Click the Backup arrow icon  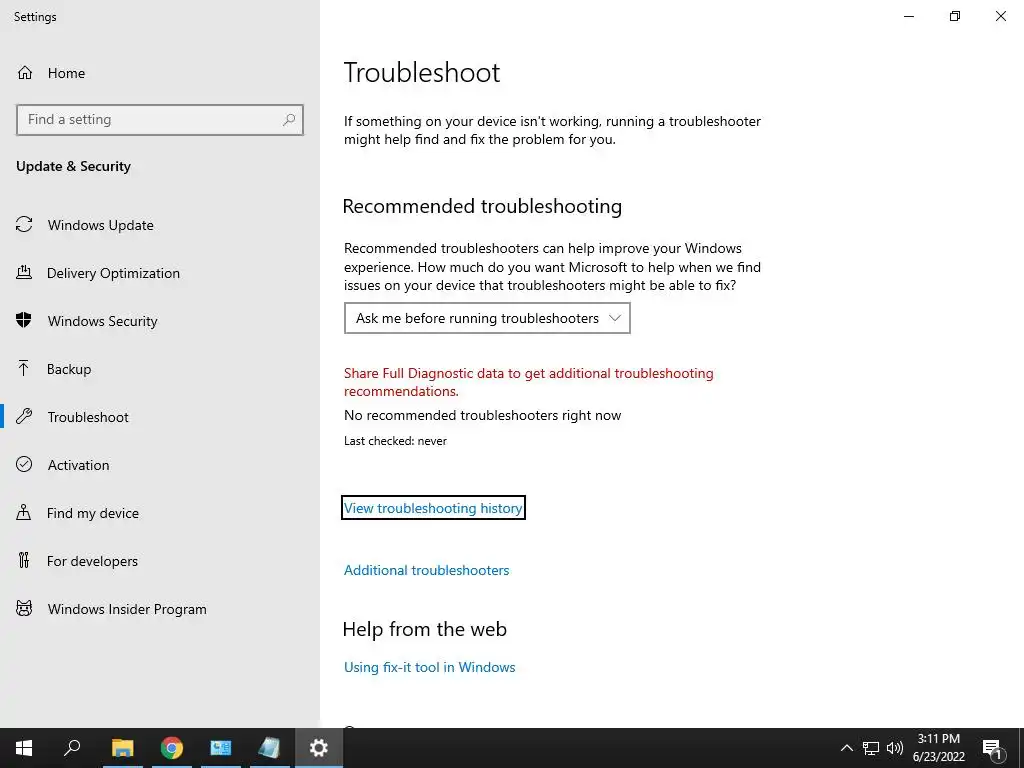[x=24, y=369]
